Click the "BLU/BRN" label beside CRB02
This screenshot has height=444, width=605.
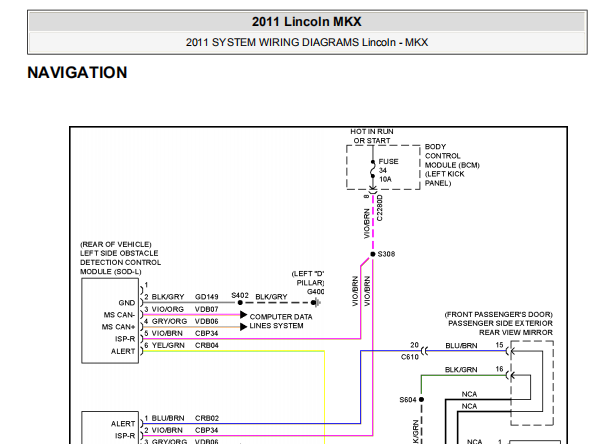click(168, 418)
